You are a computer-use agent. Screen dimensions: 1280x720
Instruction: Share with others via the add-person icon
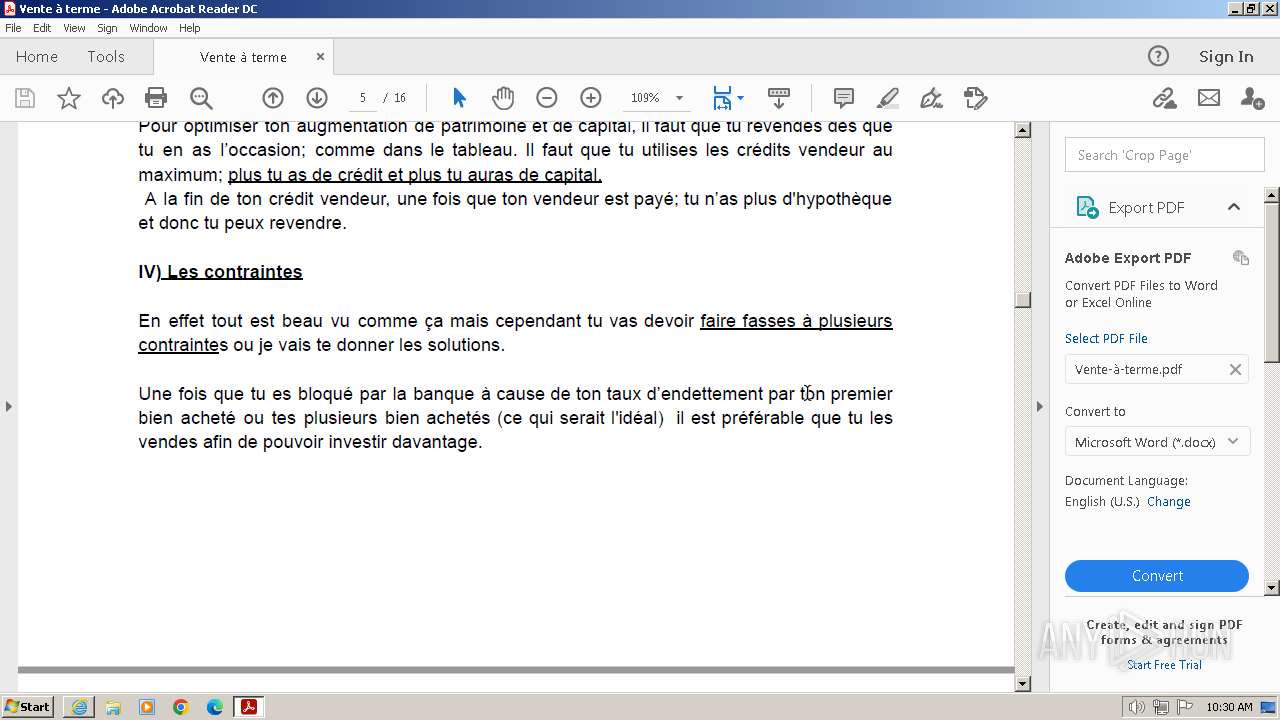pyautogui.click(x=1252, y=98)
